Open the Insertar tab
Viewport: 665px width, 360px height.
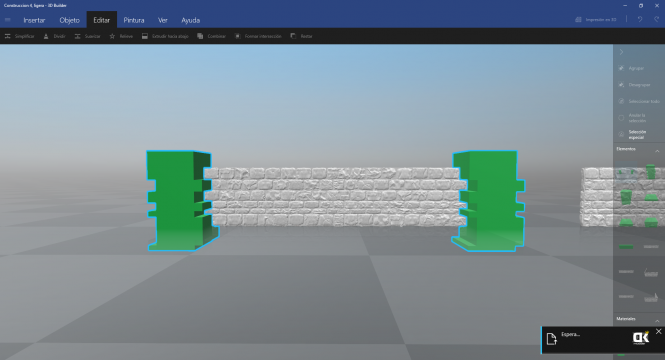coord(34,20)
